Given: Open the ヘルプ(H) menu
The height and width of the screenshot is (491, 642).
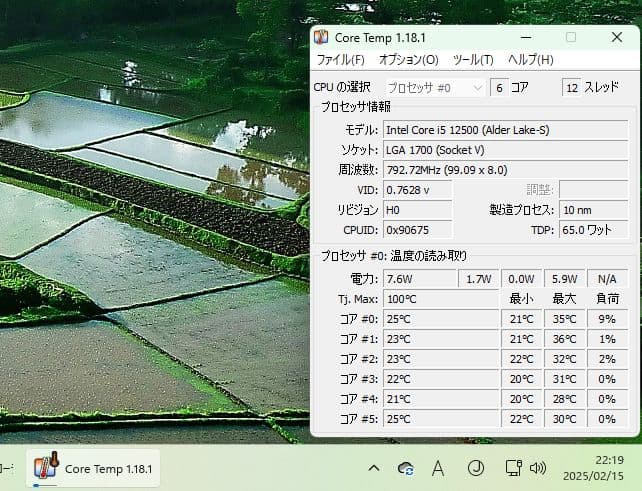Looking at the screenshot, I should 530,60.
